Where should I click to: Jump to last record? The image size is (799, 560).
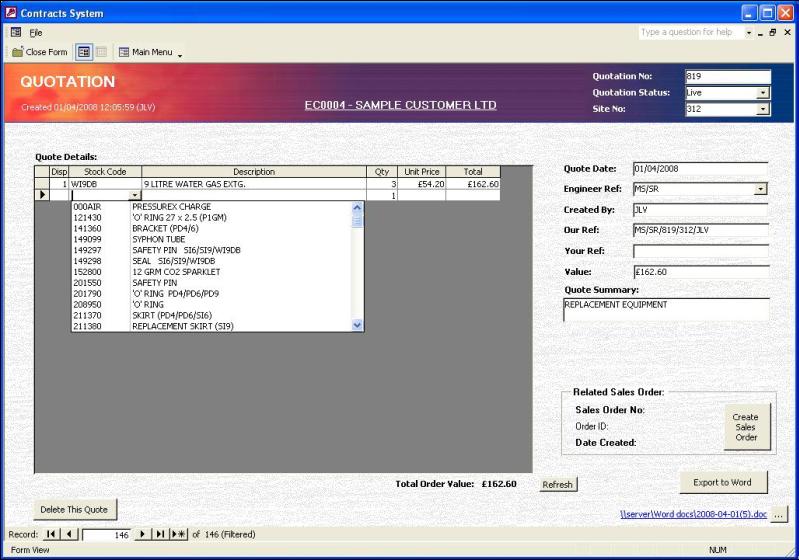pyautogui.click(x=159, y=535)
